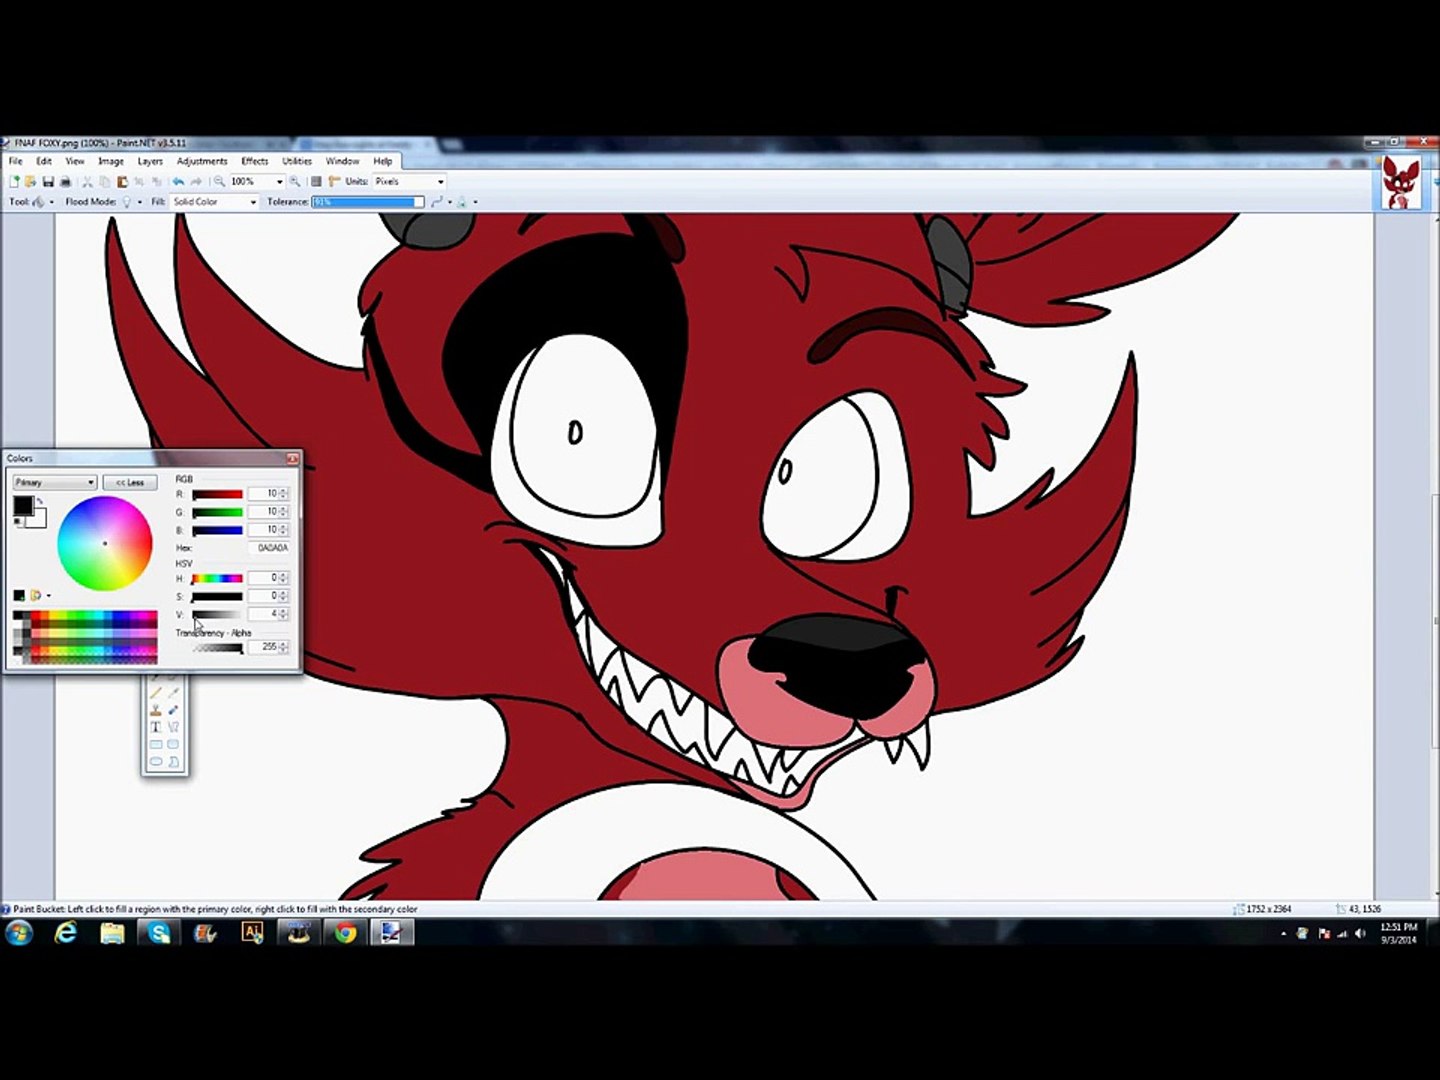This screenshot has width=1440, height=1080.
Task: Toggle the pixel grid icon
Action: (316, 182)
